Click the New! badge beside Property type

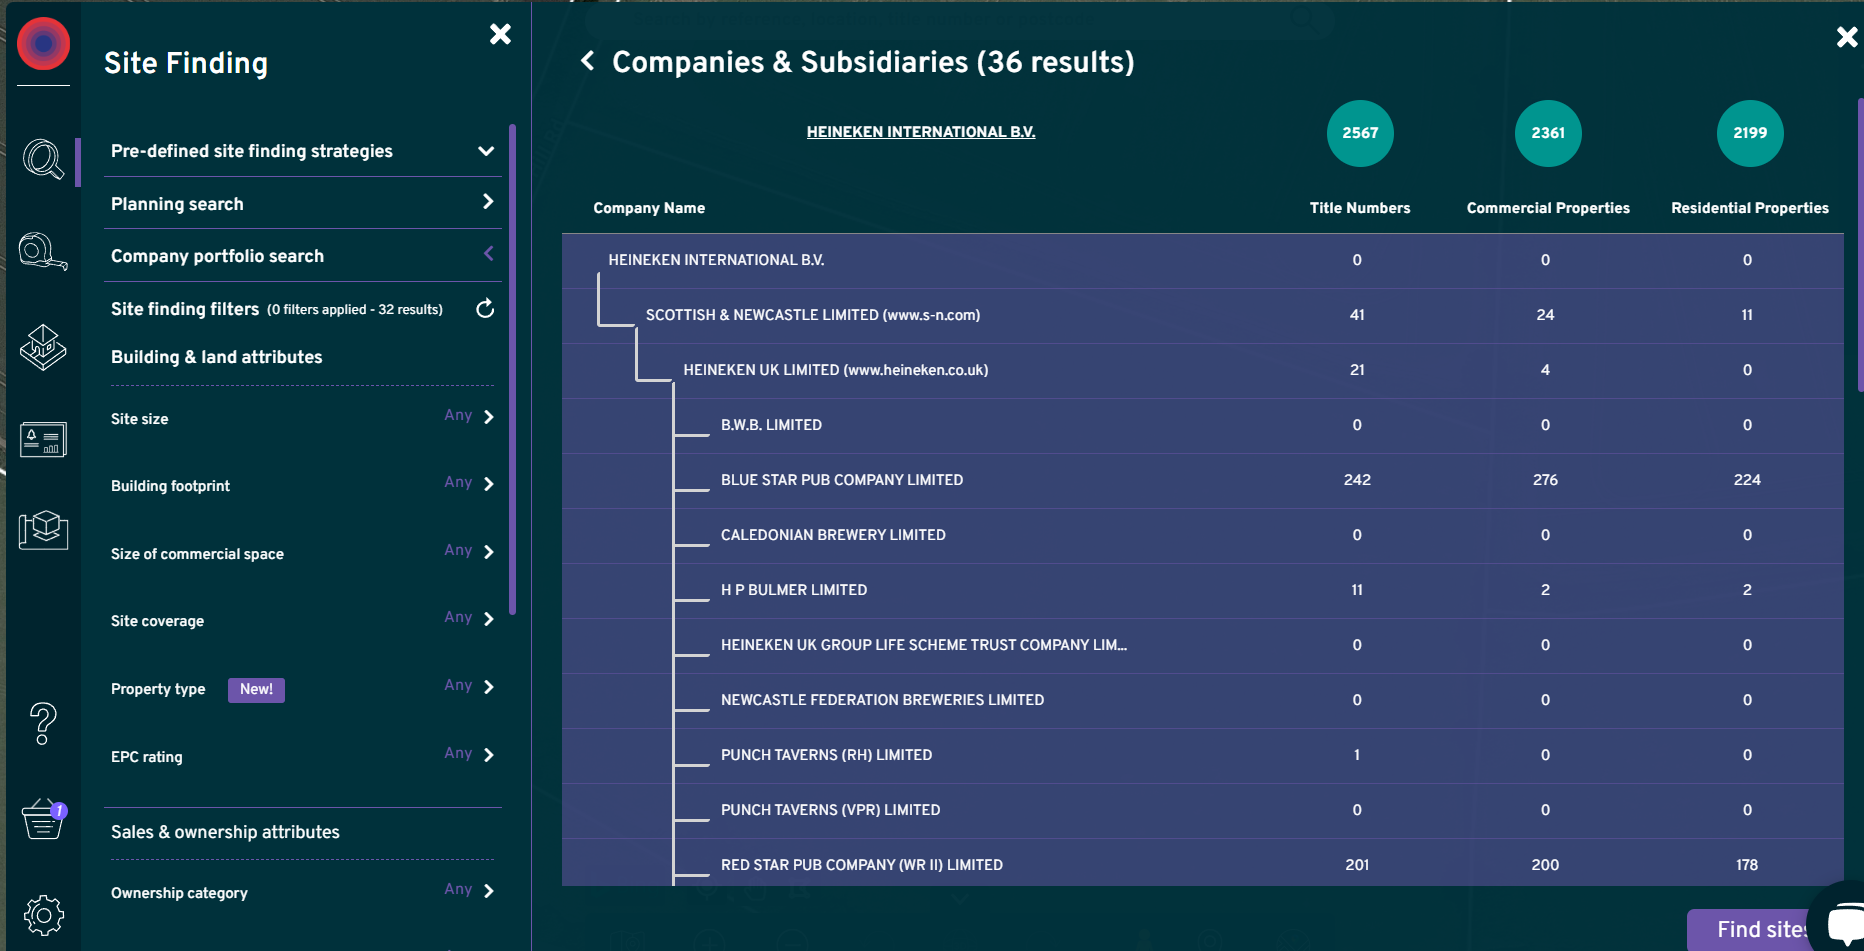click(x=256, y=689)
